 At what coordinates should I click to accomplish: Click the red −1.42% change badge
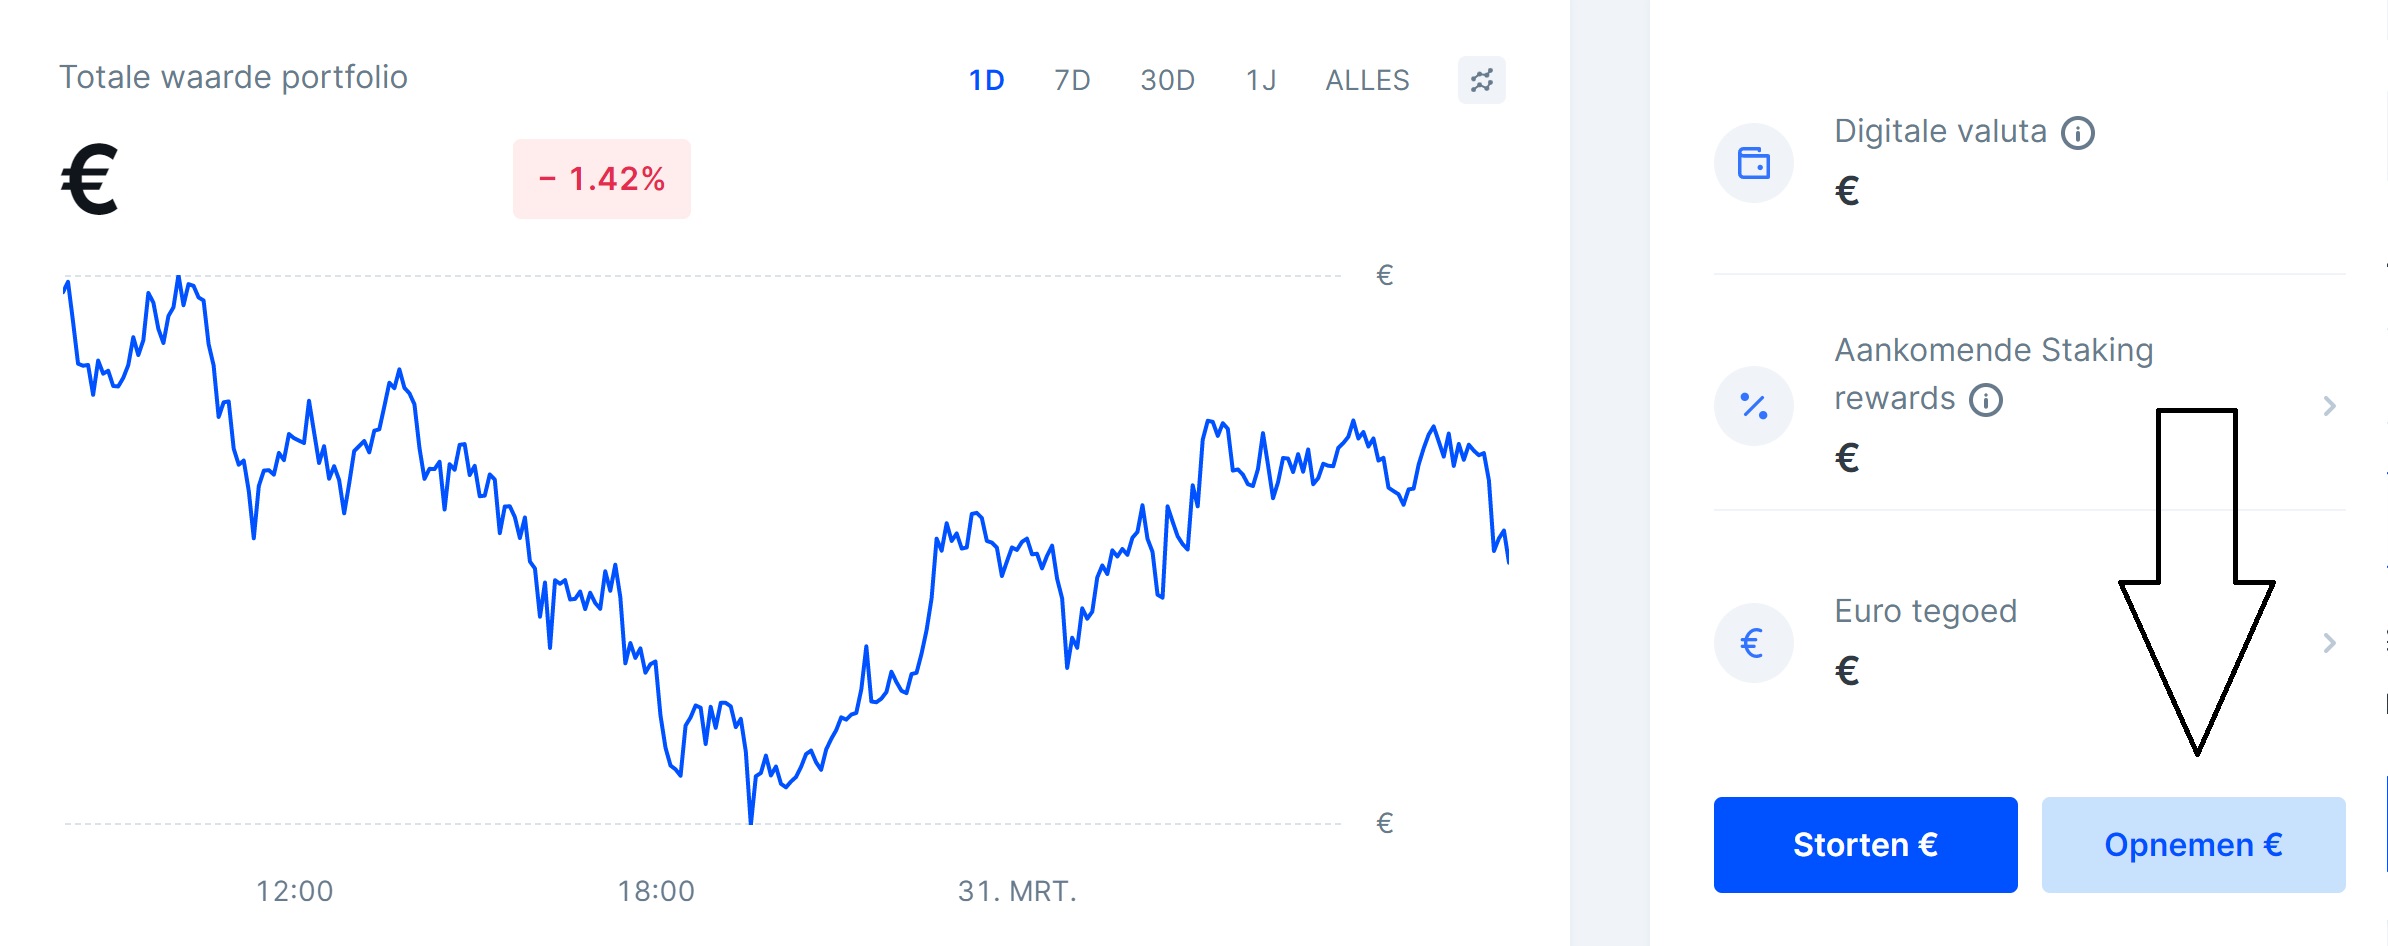click(600, 179)
